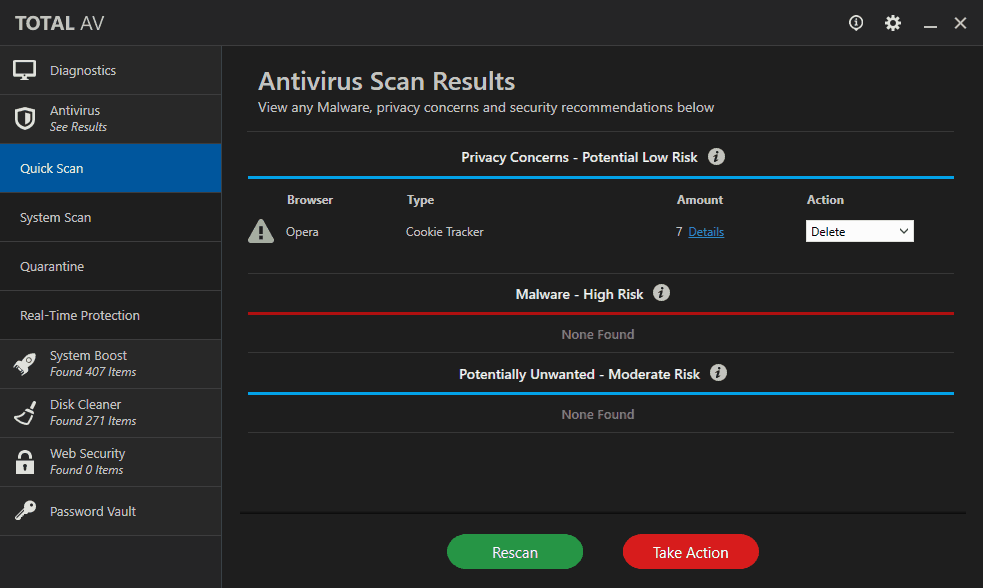This screenshot has width=983, height=588.
Task: Open the settings gear in the title bar
Action: coord(893,22)
